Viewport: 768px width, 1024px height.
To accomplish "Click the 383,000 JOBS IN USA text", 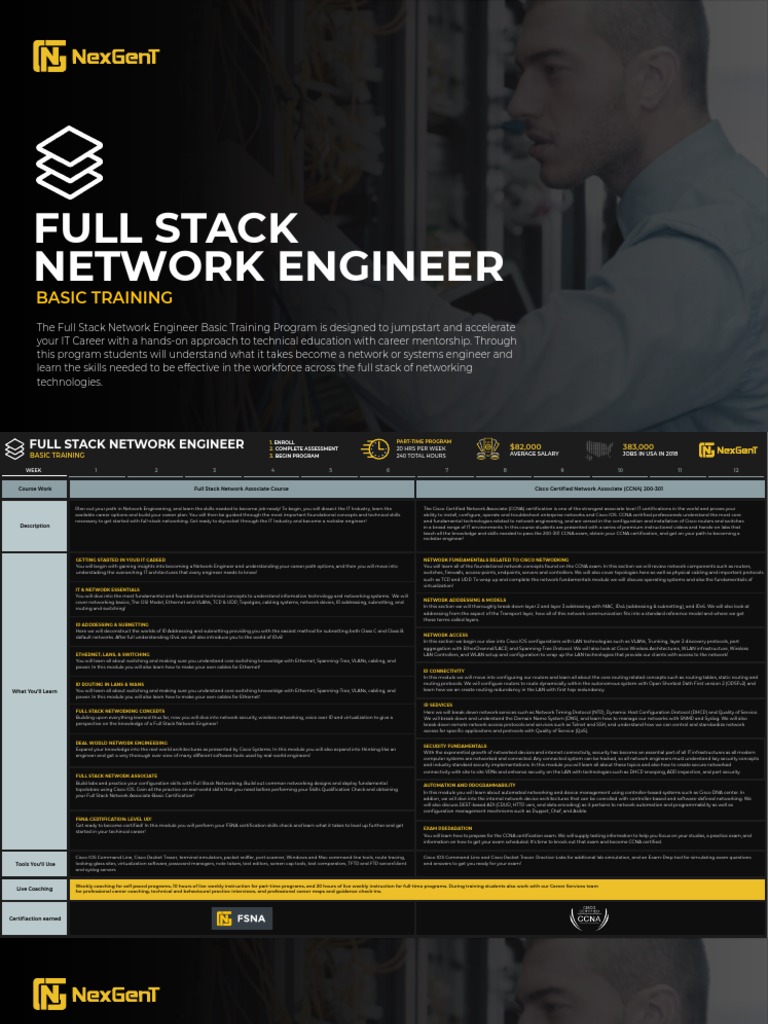I will pyautogui.click(x=650, y=449).
